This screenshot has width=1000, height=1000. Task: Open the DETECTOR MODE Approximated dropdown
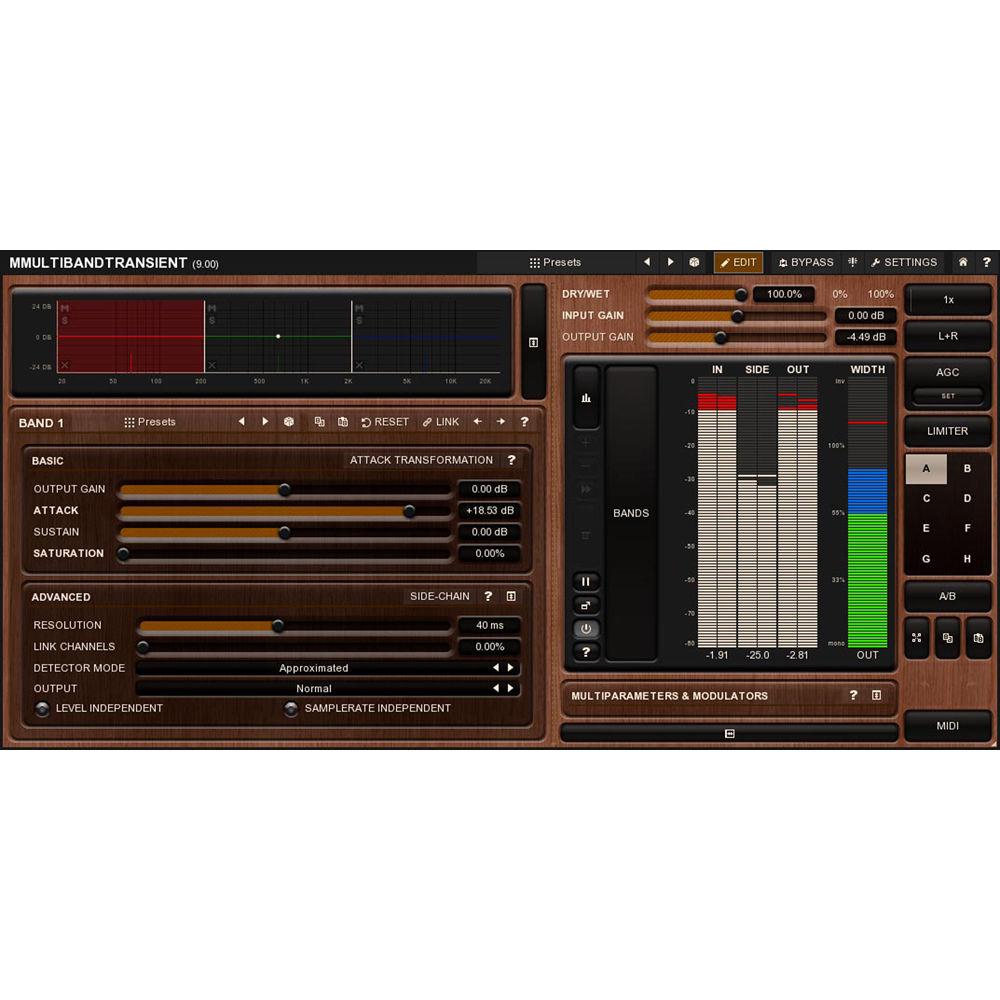[x=313, y=668]
